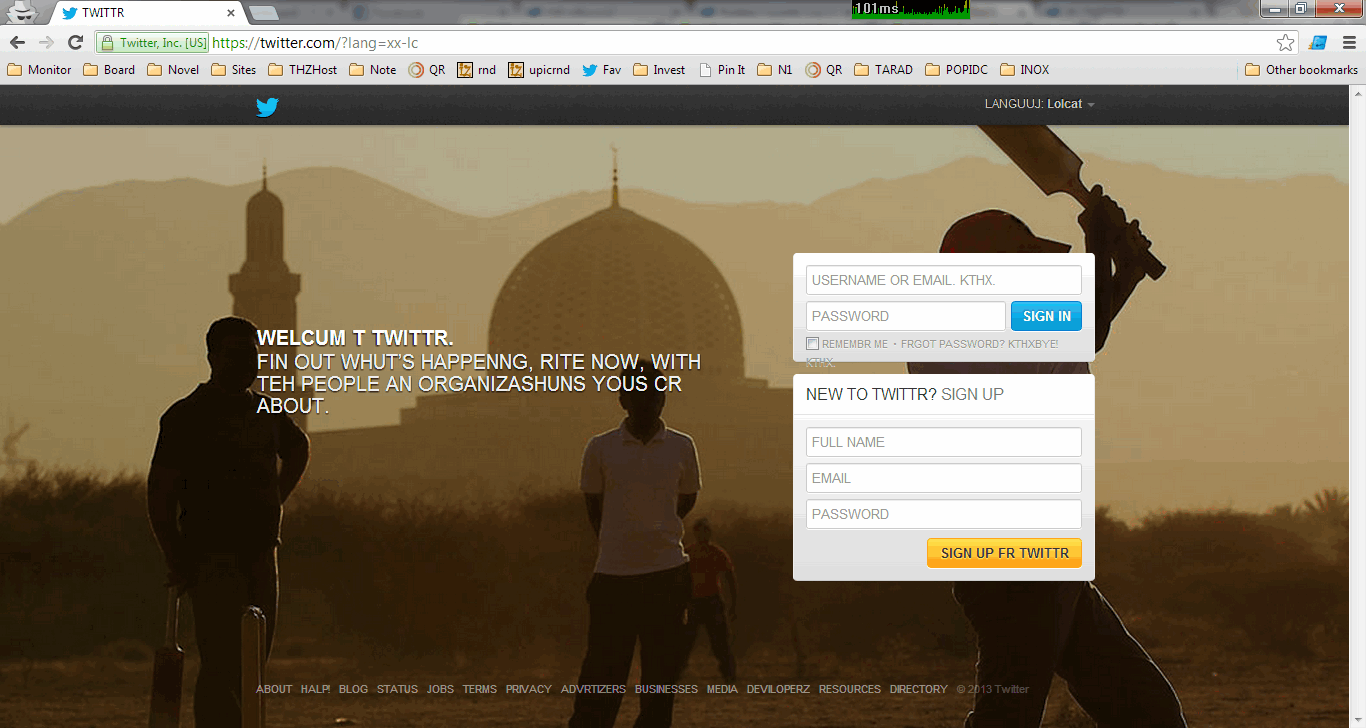Bookmark this page with the star icon
Screen dimensions: 1366x728
[x=1286, y=42]
